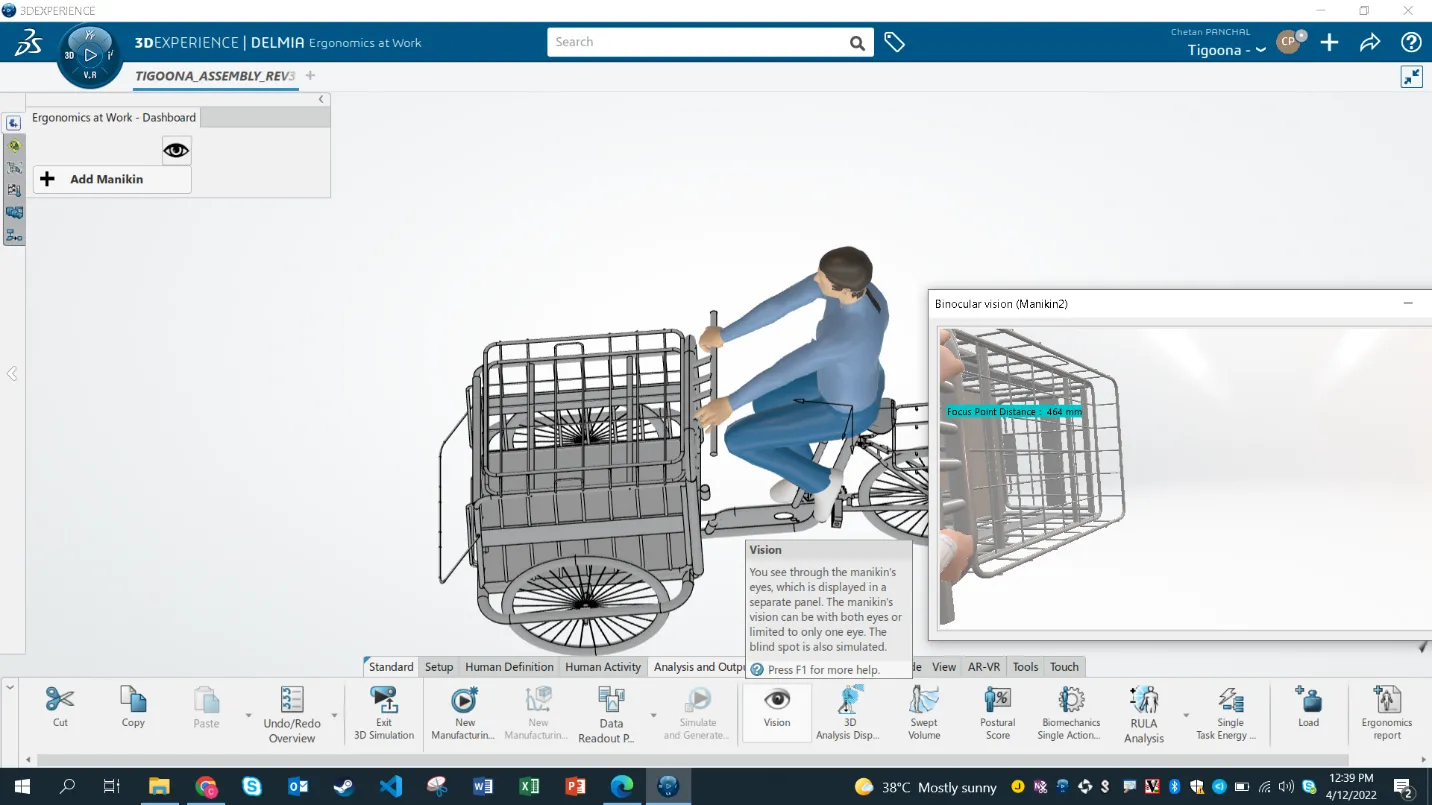Open the AR-VR ribbon tab
The width and height of the screenshot is (1432, 805).
(983, 666)
